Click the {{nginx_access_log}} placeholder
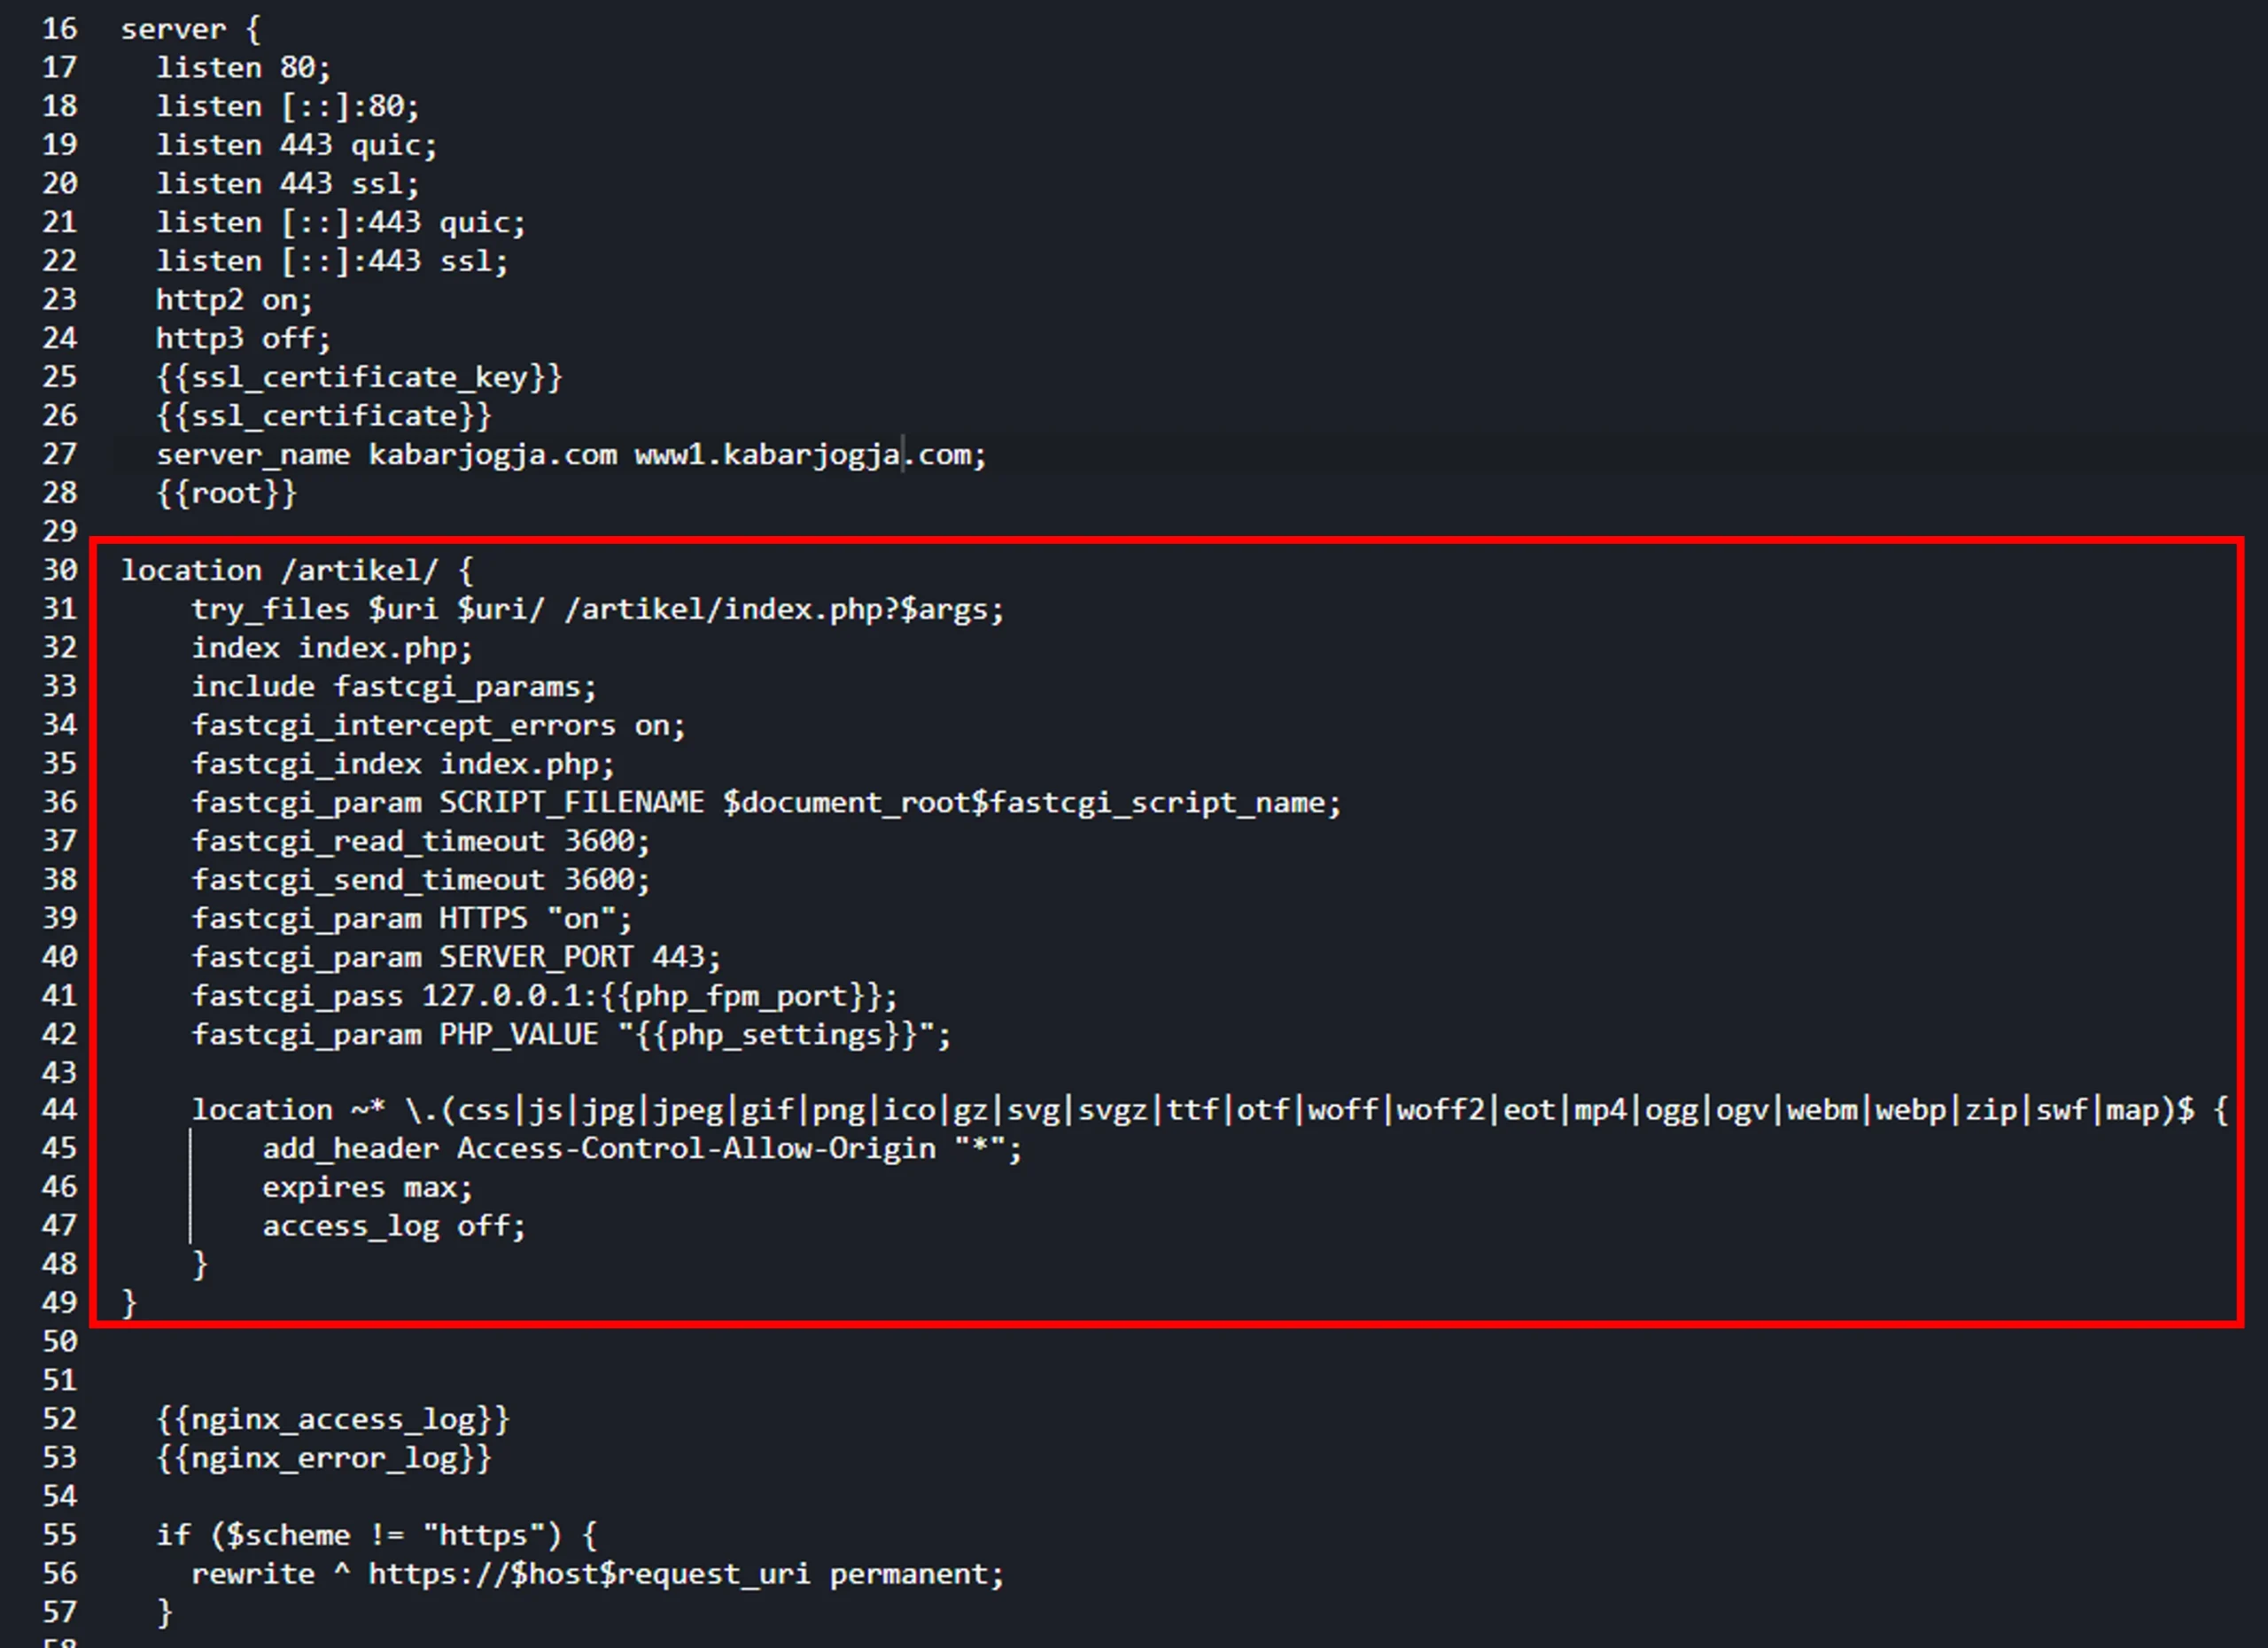The image size is (2268, 1648). tap(333, 1419)
